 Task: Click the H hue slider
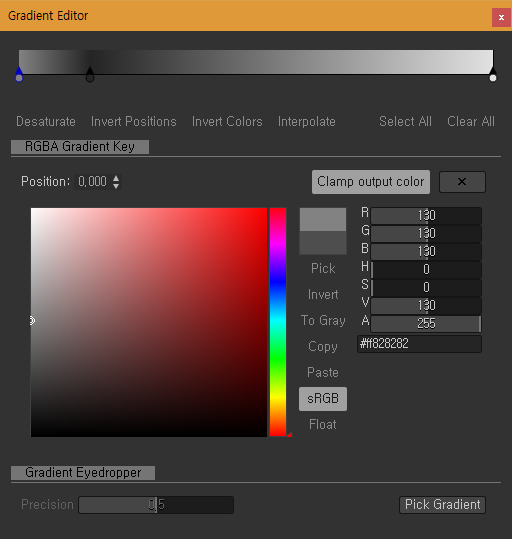click(x=426, y=269)
